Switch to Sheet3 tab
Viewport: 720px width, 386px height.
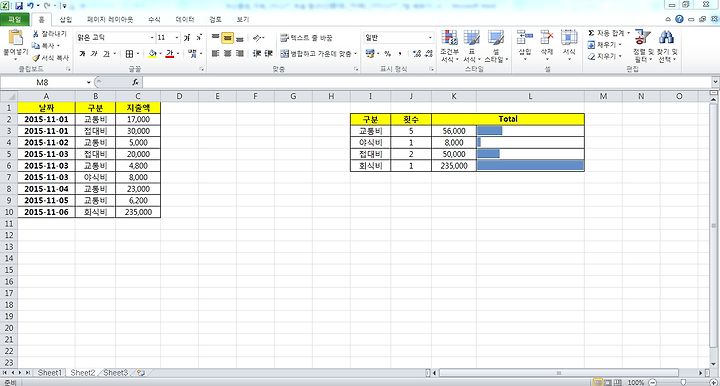coord(115,373)
